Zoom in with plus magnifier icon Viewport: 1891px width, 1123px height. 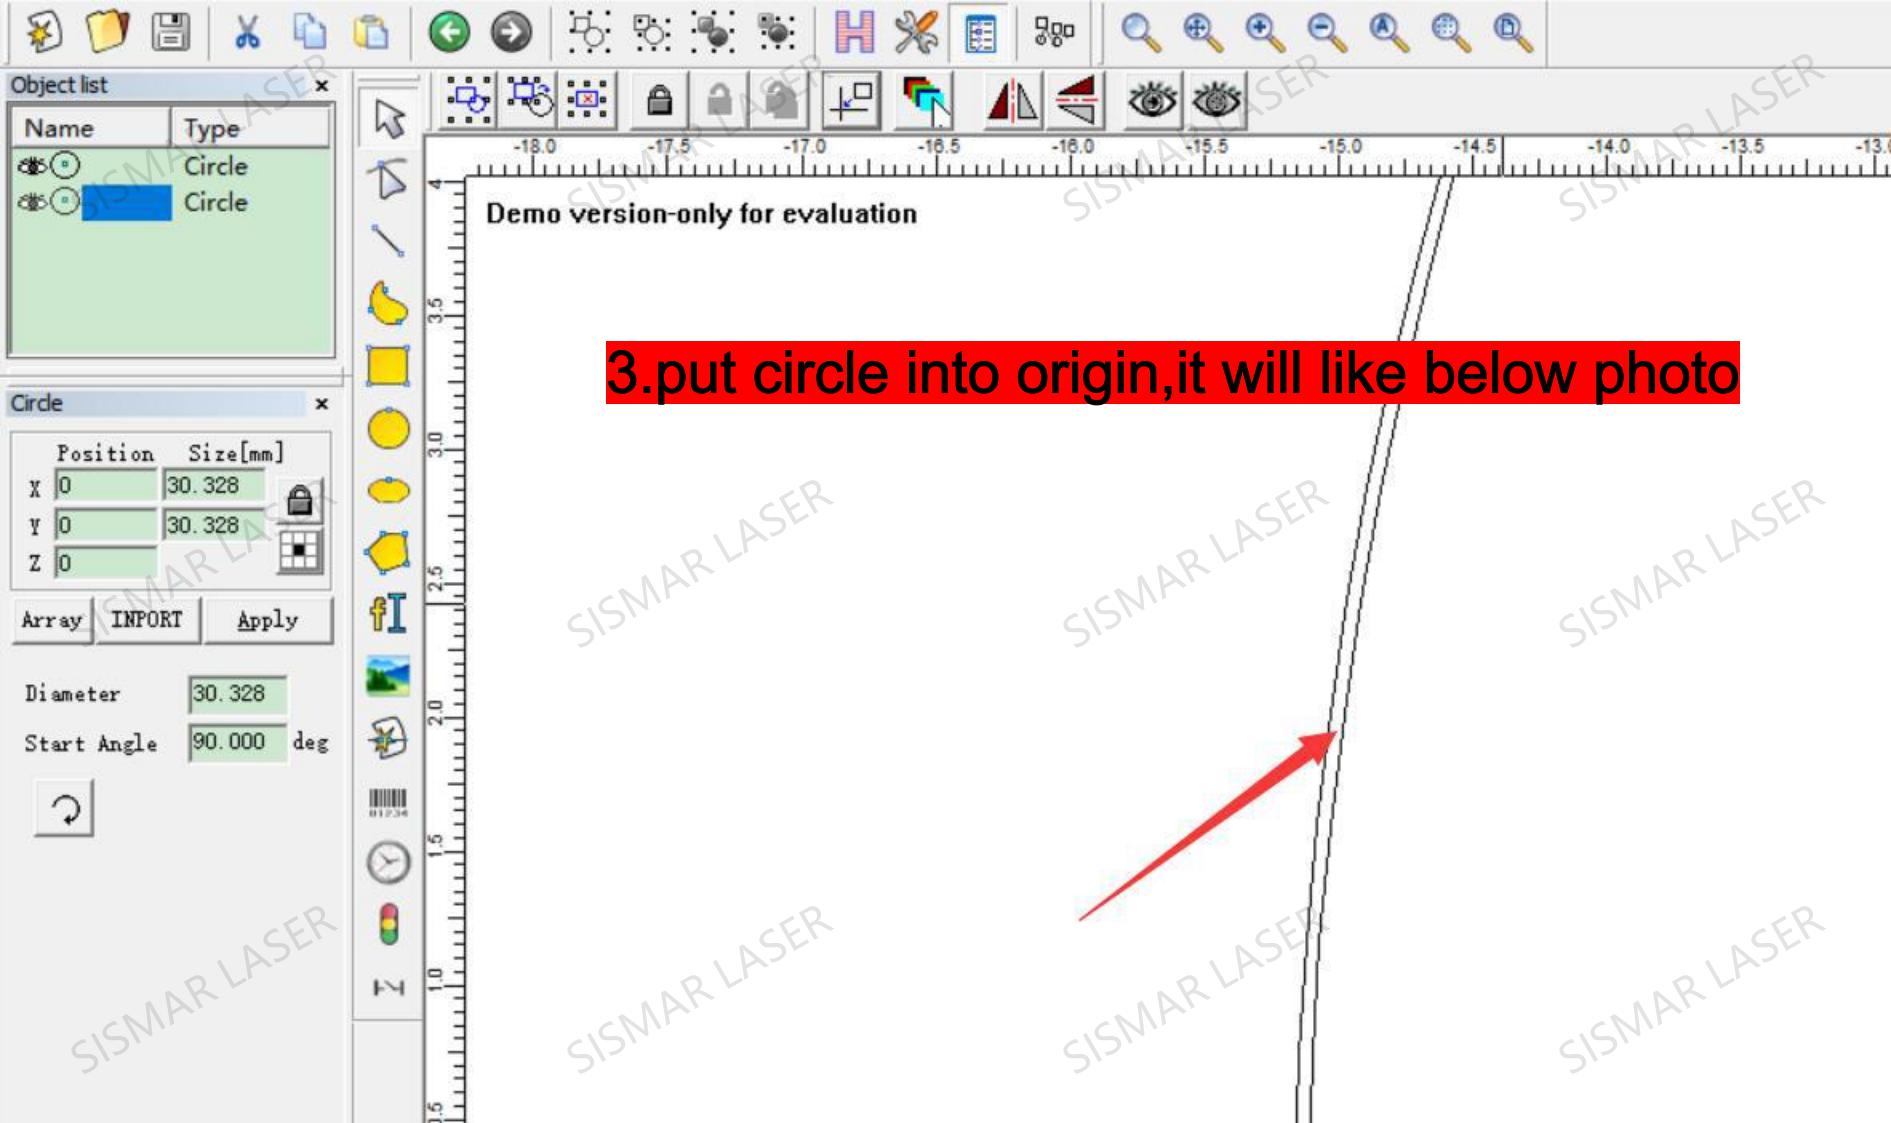coord(1264,32)
